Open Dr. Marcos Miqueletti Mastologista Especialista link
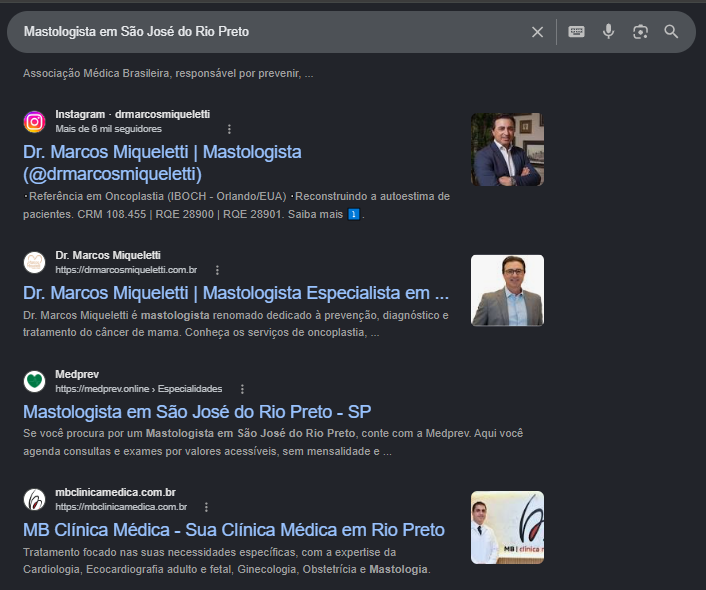The image size is (706, 590). (236, 293)
